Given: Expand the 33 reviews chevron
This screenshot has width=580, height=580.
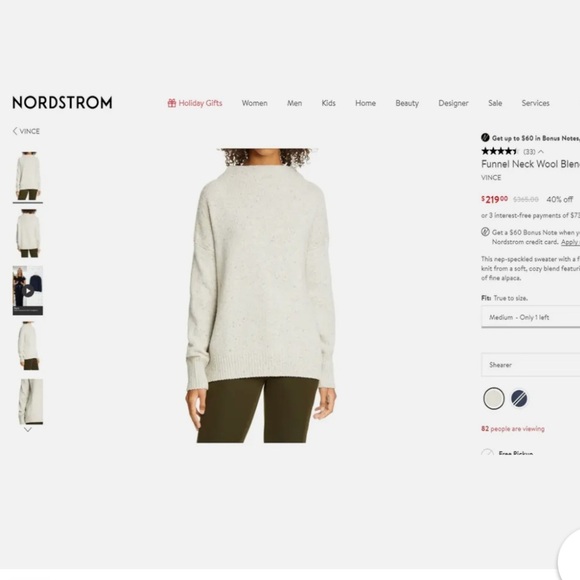Looking at the screenshot, I should [541, 152].
